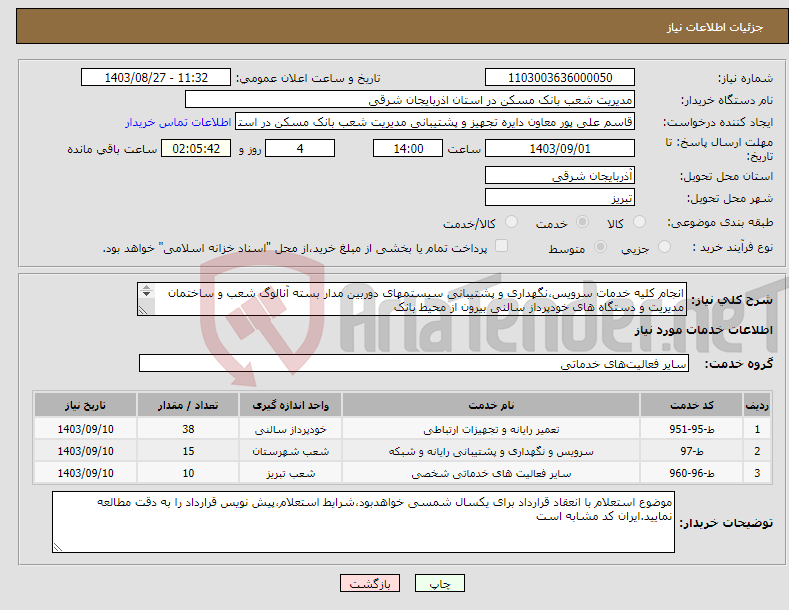Click the remaining time field 02:05:42

point(196,148)
